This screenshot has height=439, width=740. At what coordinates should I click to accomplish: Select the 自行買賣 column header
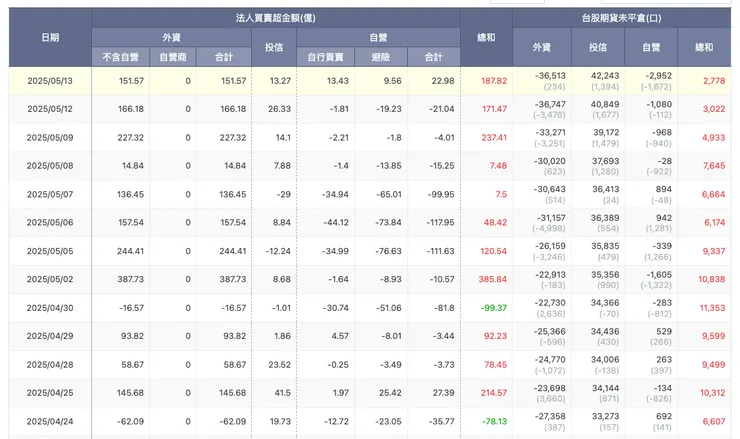tap(325, 57)
